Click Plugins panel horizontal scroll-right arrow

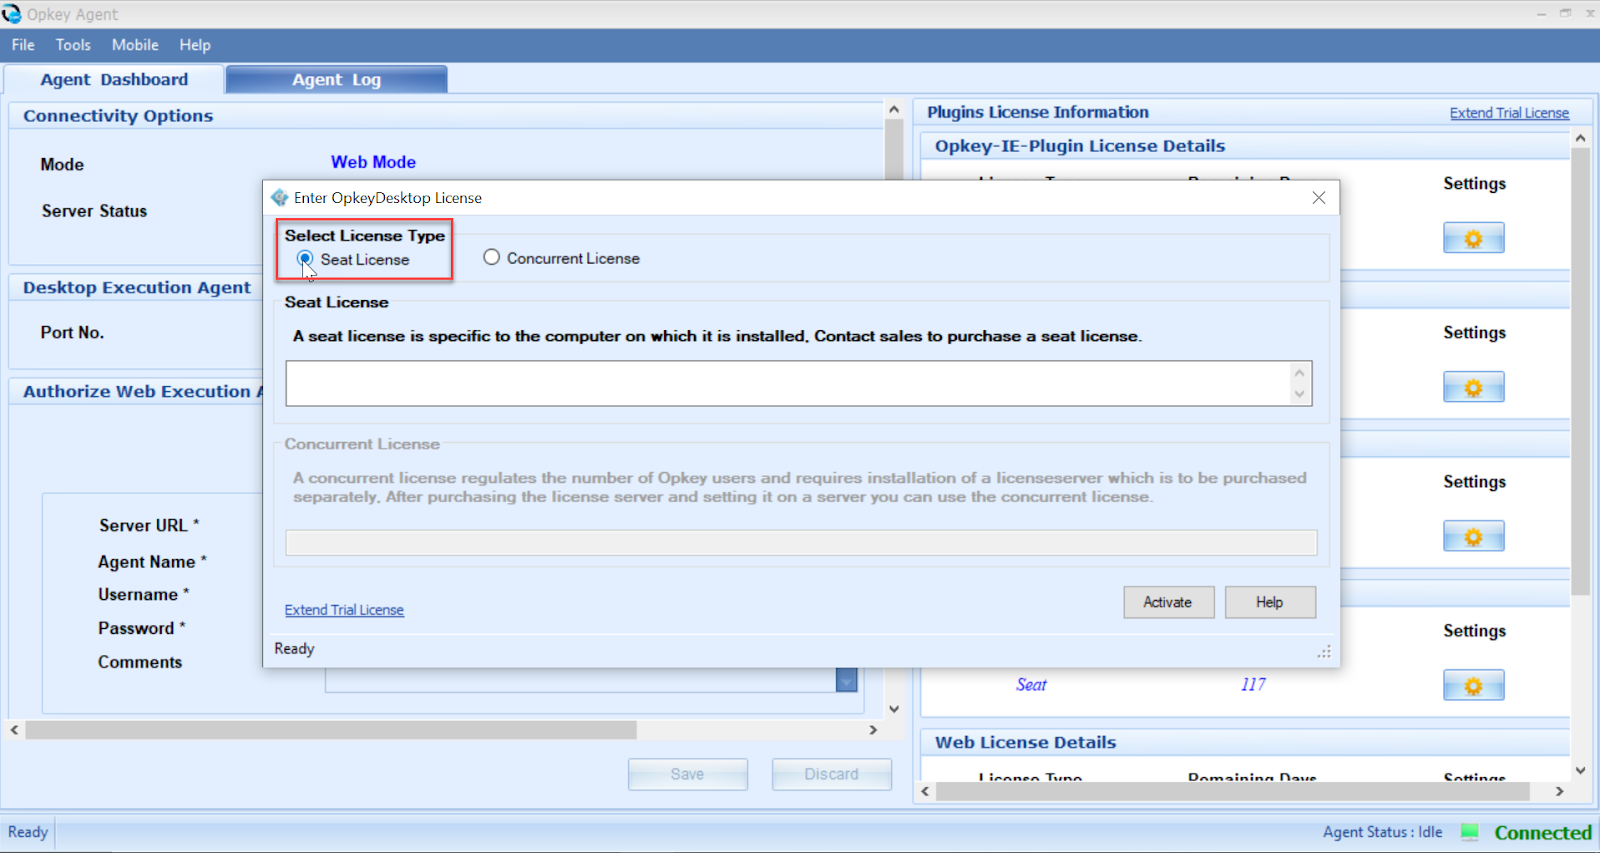[x=1559, y=791]
